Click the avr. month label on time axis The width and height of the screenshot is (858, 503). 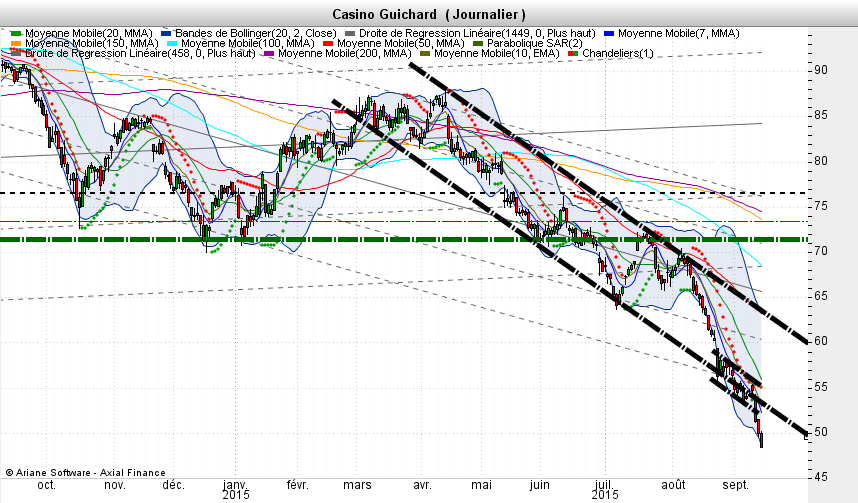[422, 485]
